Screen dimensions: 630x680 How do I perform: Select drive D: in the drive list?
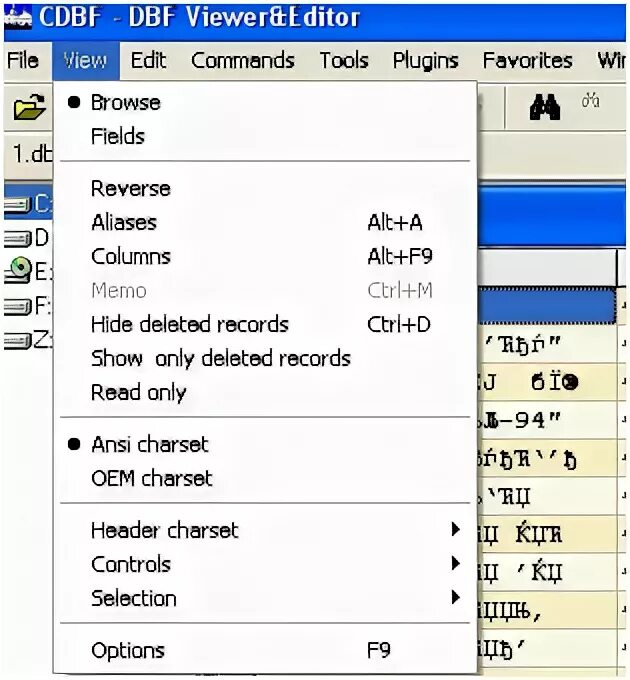(27, 238)
